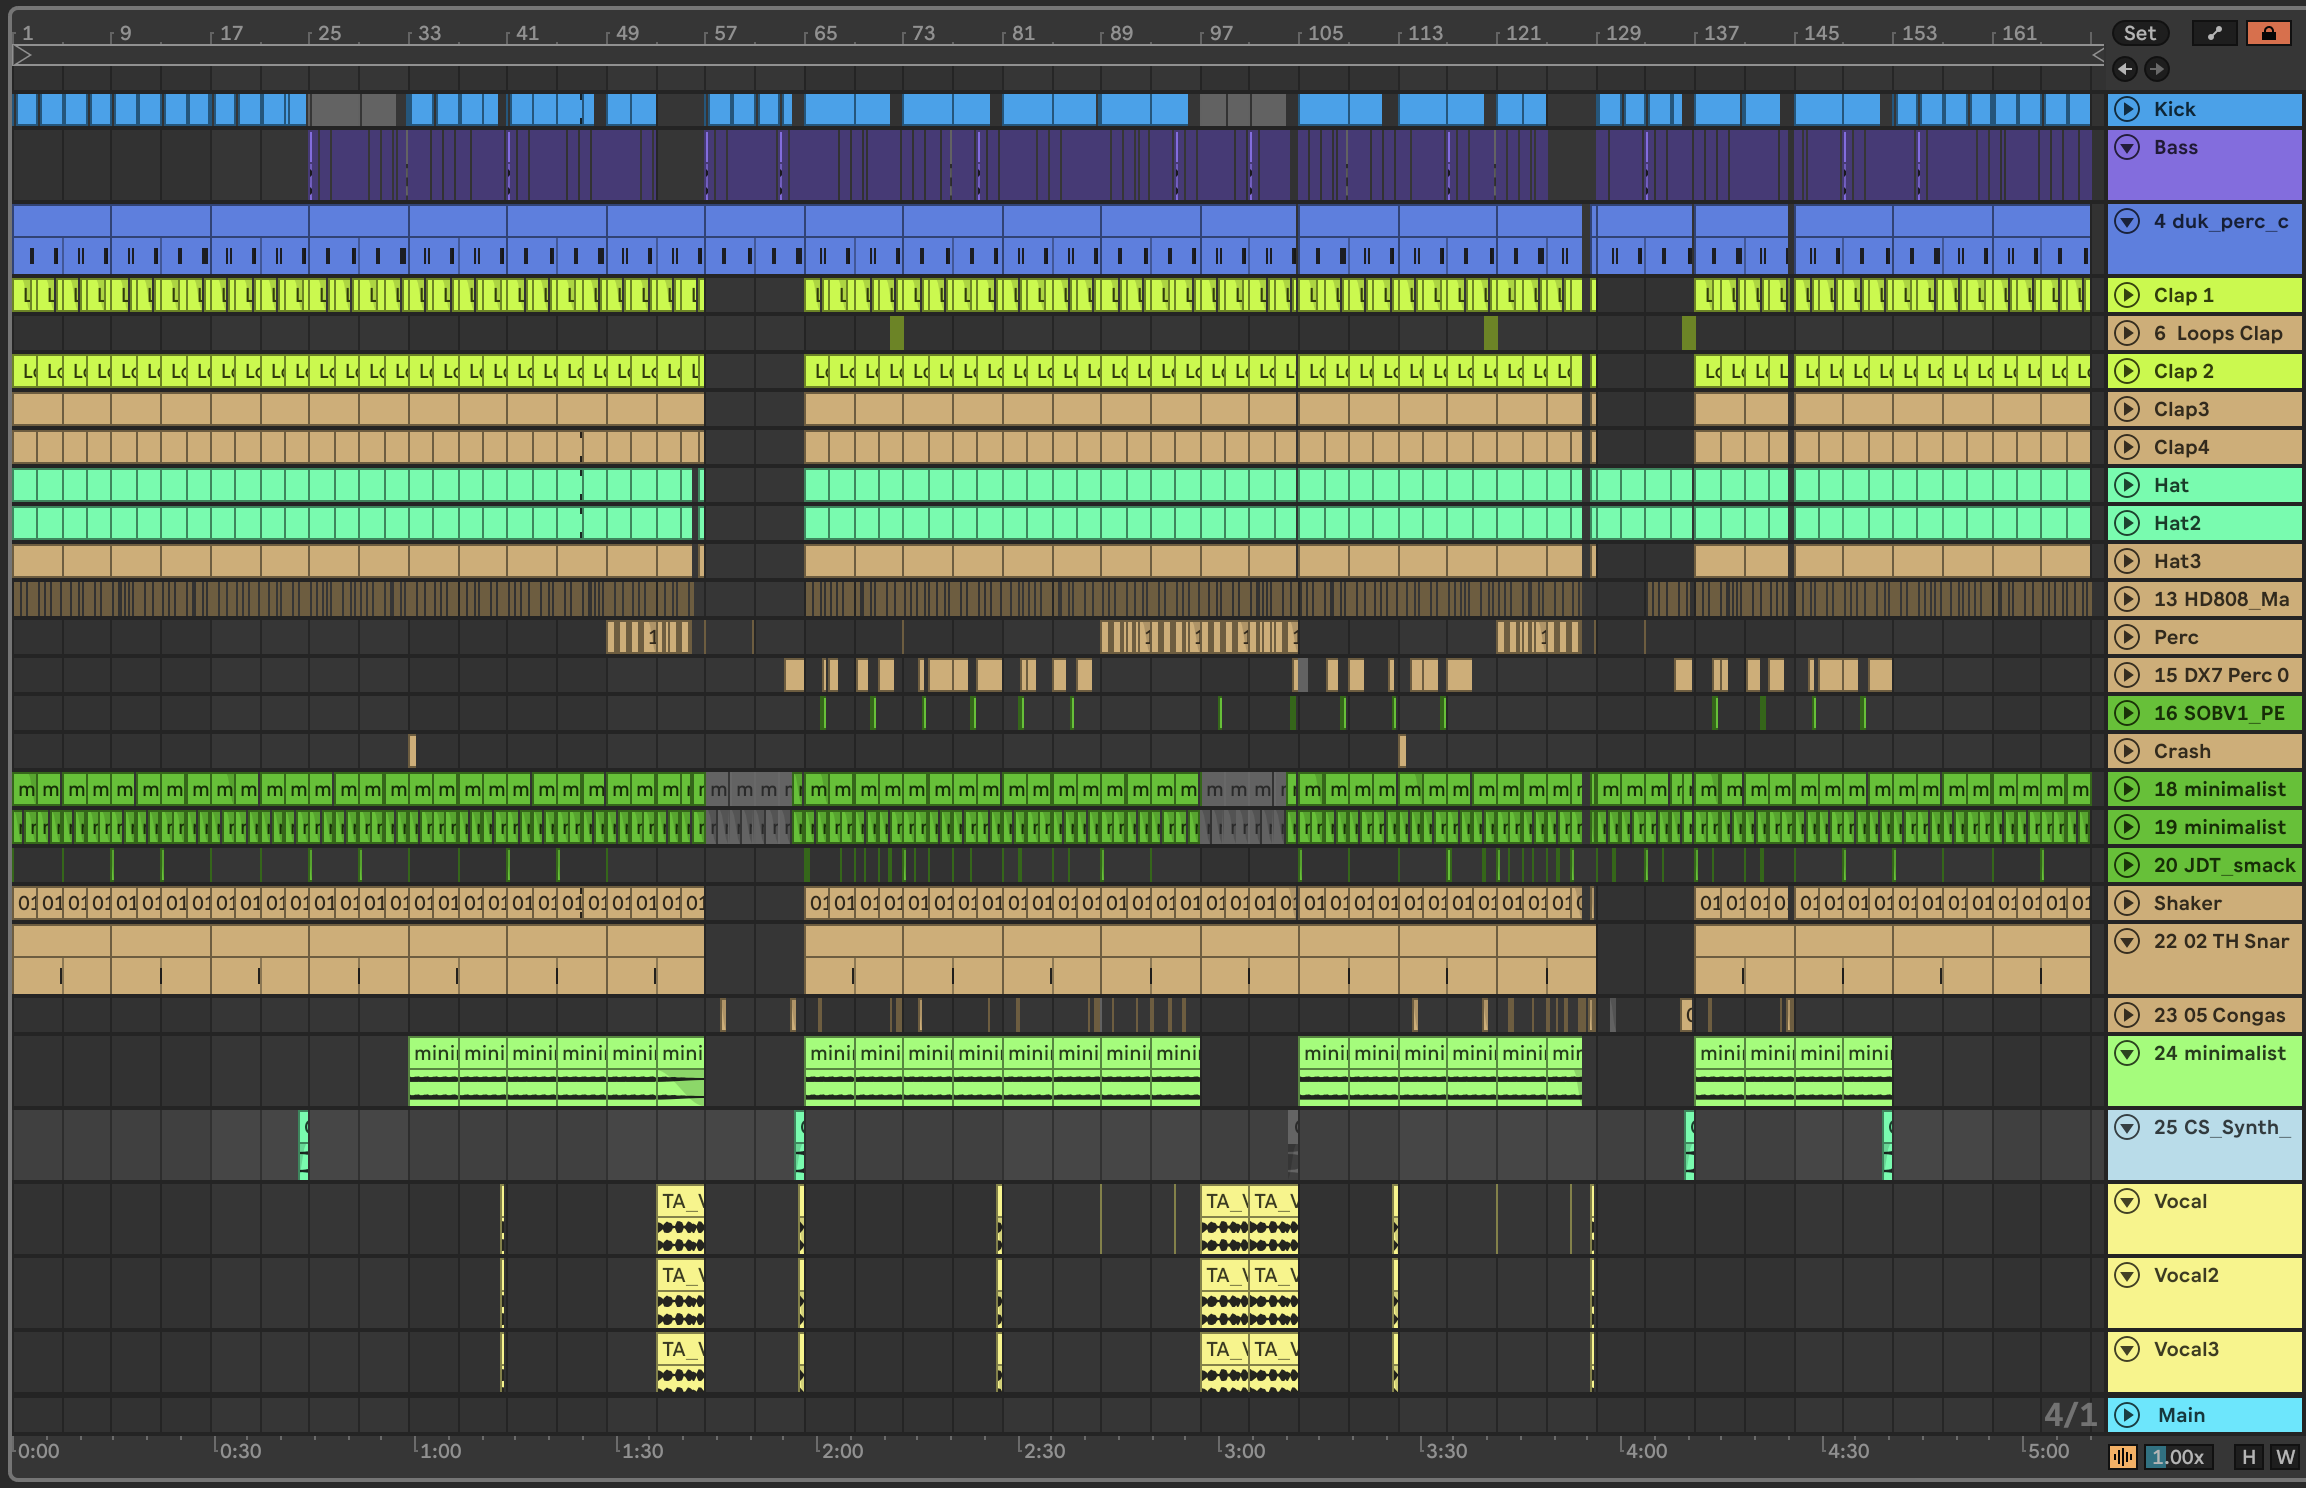Unfold the Shaker track

(x=2127, y=903)
